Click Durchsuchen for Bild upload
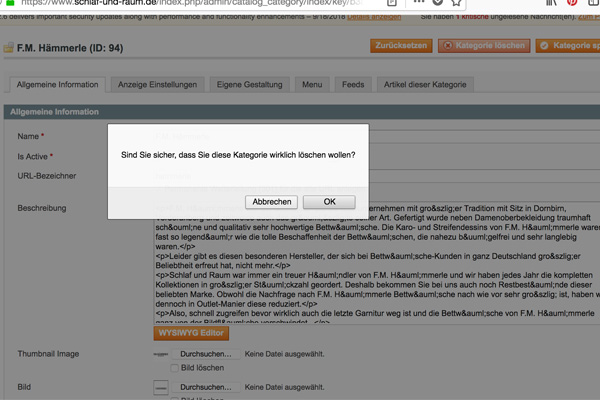Image resolution: width=600 pixels, height=400 pixels. tap(205, 386)
